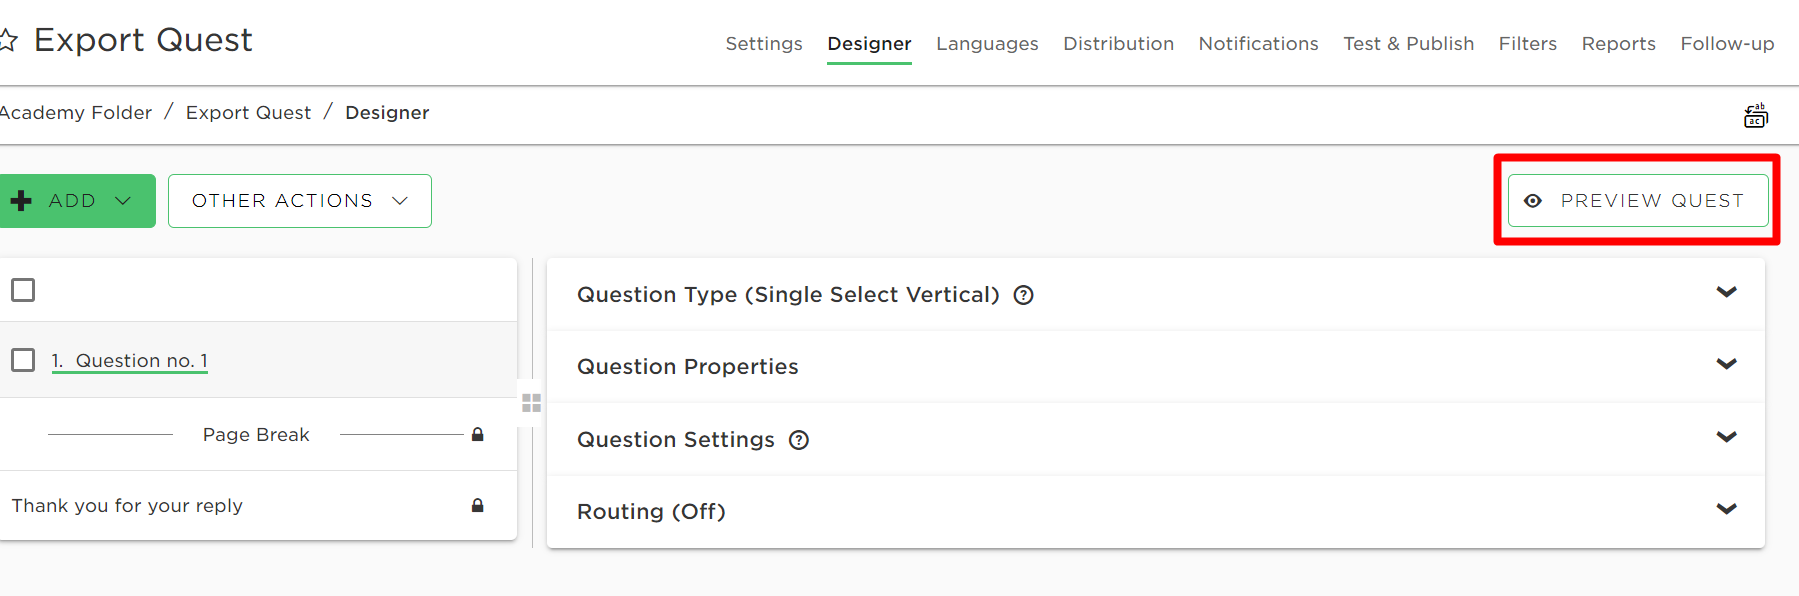Navigate to Export Quest breadcrumb link
Screen dimensions: 1799x596
(x=248, y=113)
